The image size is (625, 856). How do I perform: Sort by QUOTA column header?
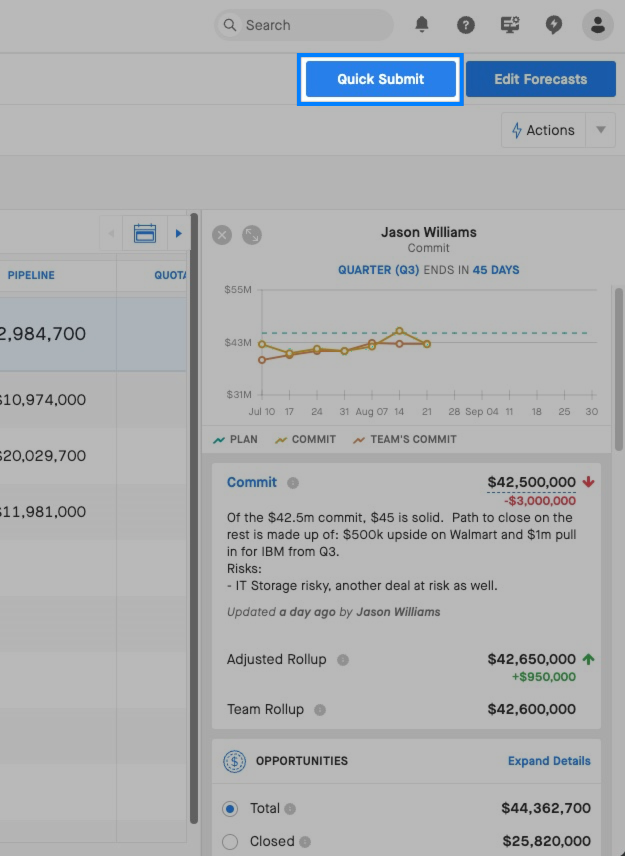click(x=170, y=275)
